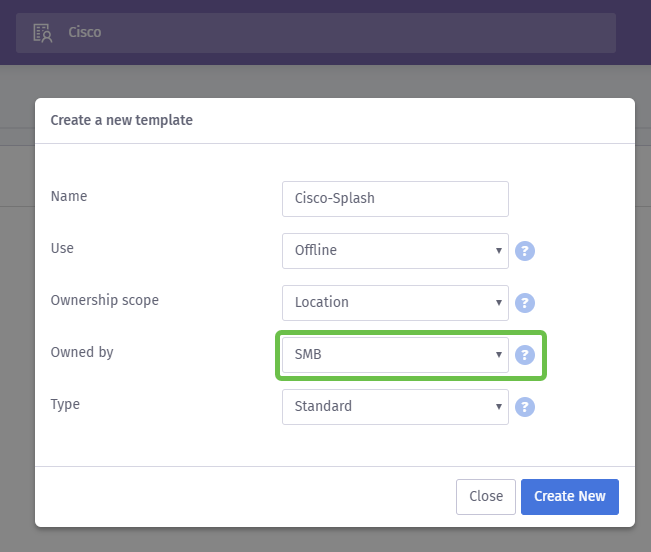The image size is (651, 552).
Task: Focus the Cisco field in top bar
Action: point(330,33)
